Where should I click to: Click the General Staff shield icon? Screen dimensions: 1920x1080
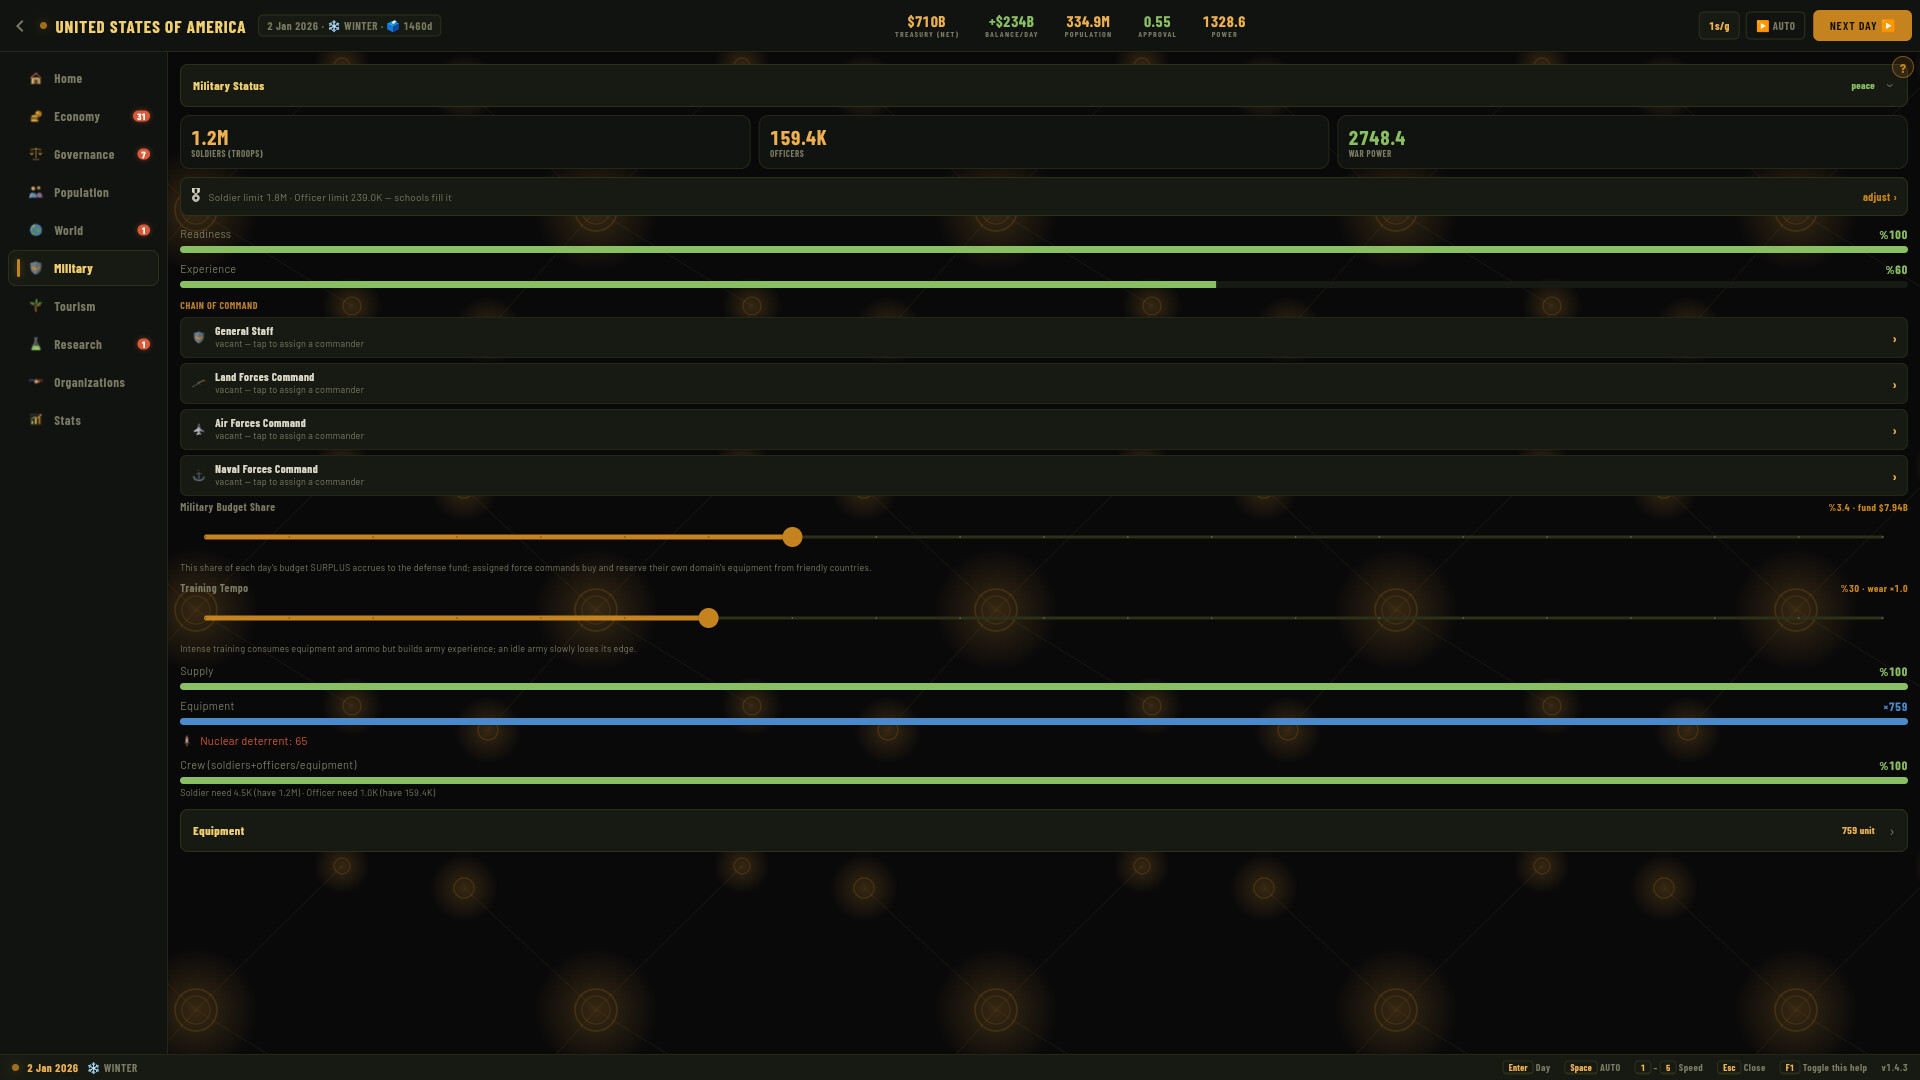tap(198, 338)
